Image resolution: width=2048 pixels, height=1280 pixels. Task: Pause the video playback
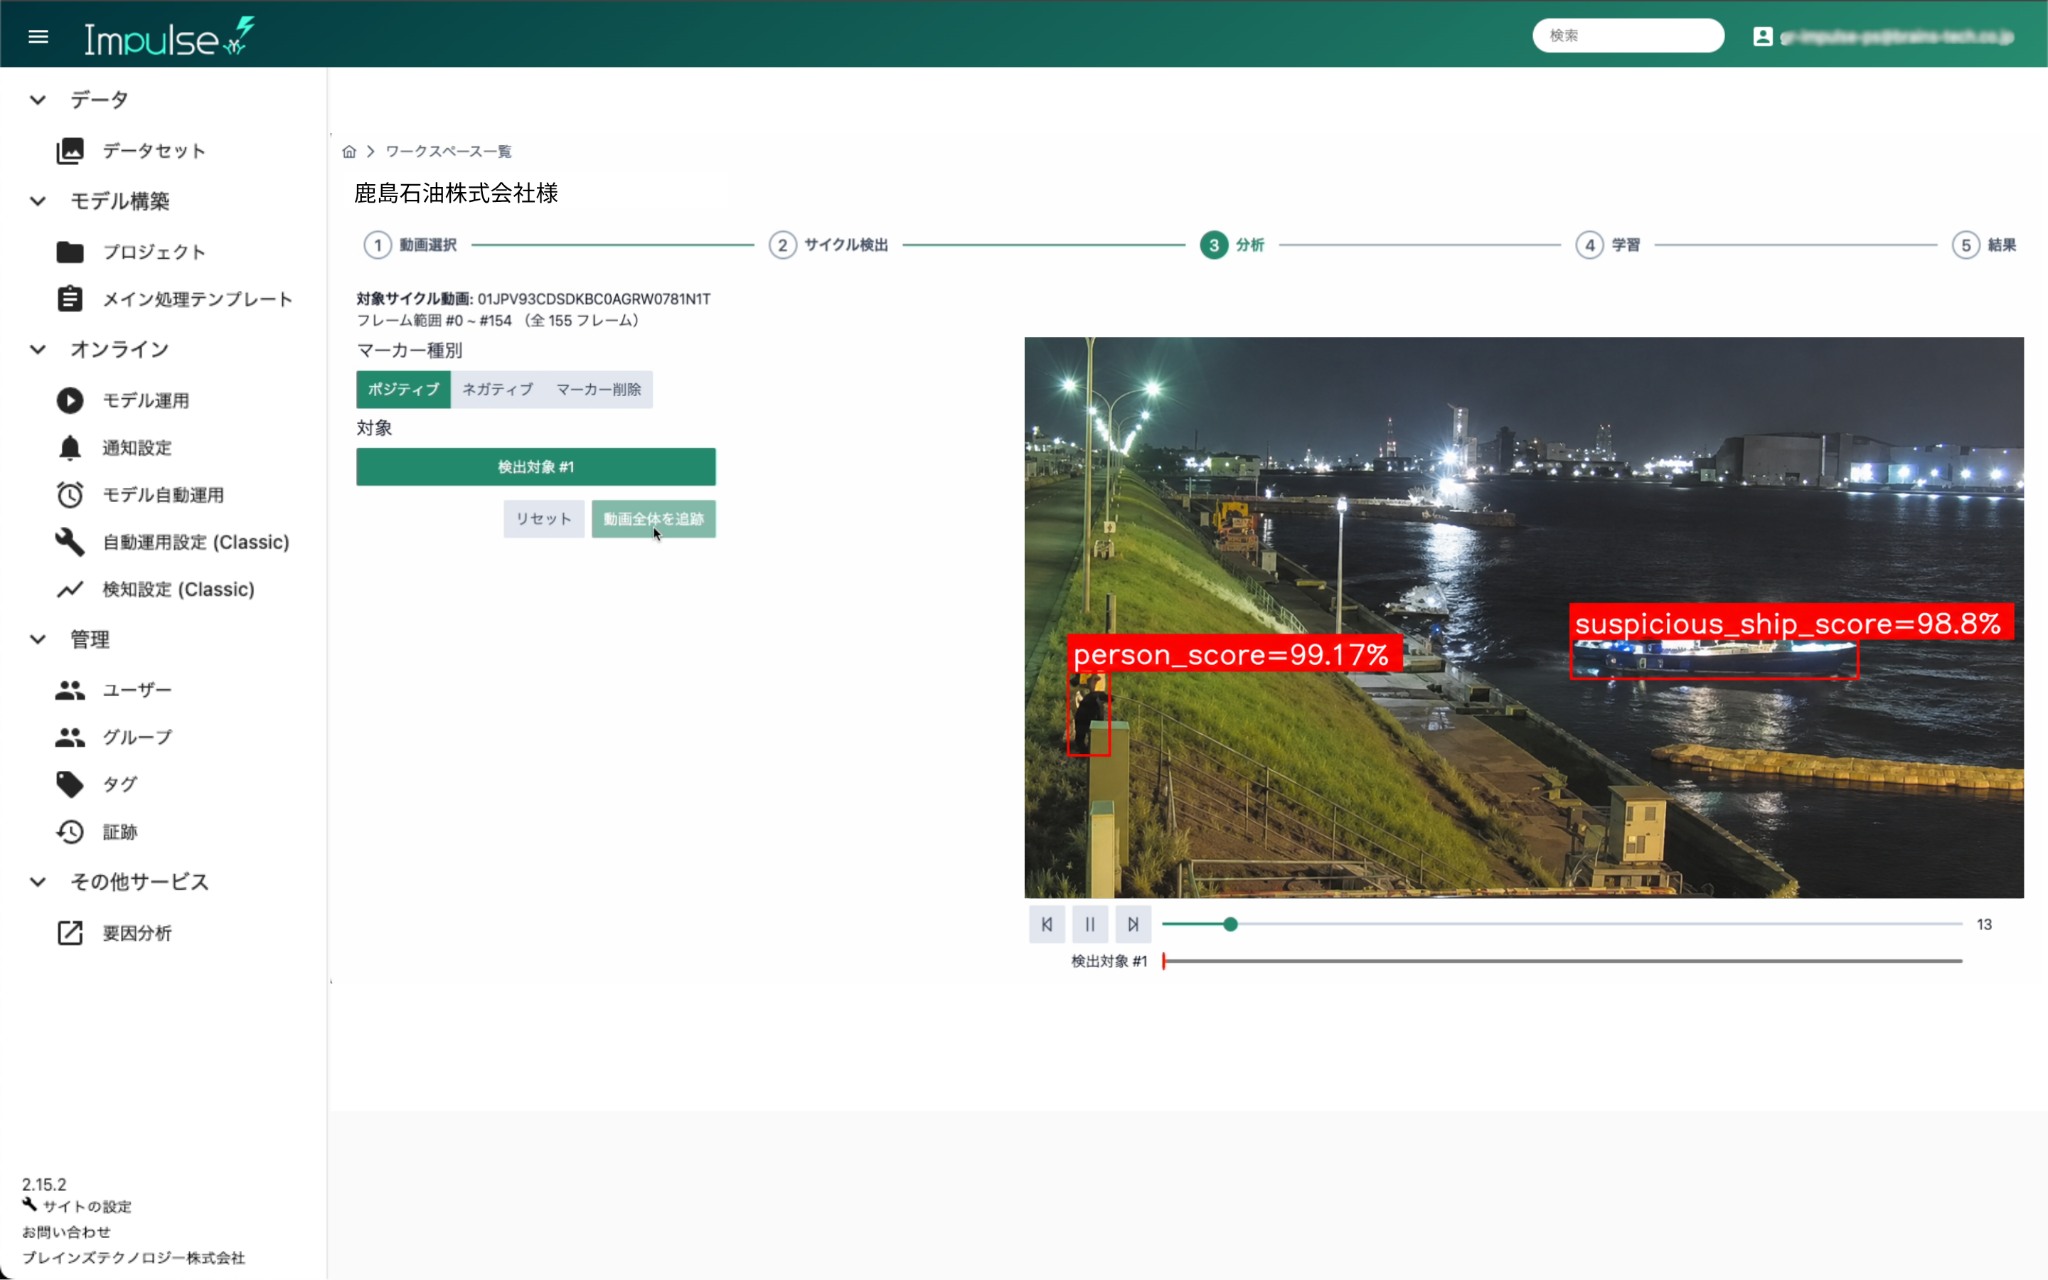point(1090,925)
